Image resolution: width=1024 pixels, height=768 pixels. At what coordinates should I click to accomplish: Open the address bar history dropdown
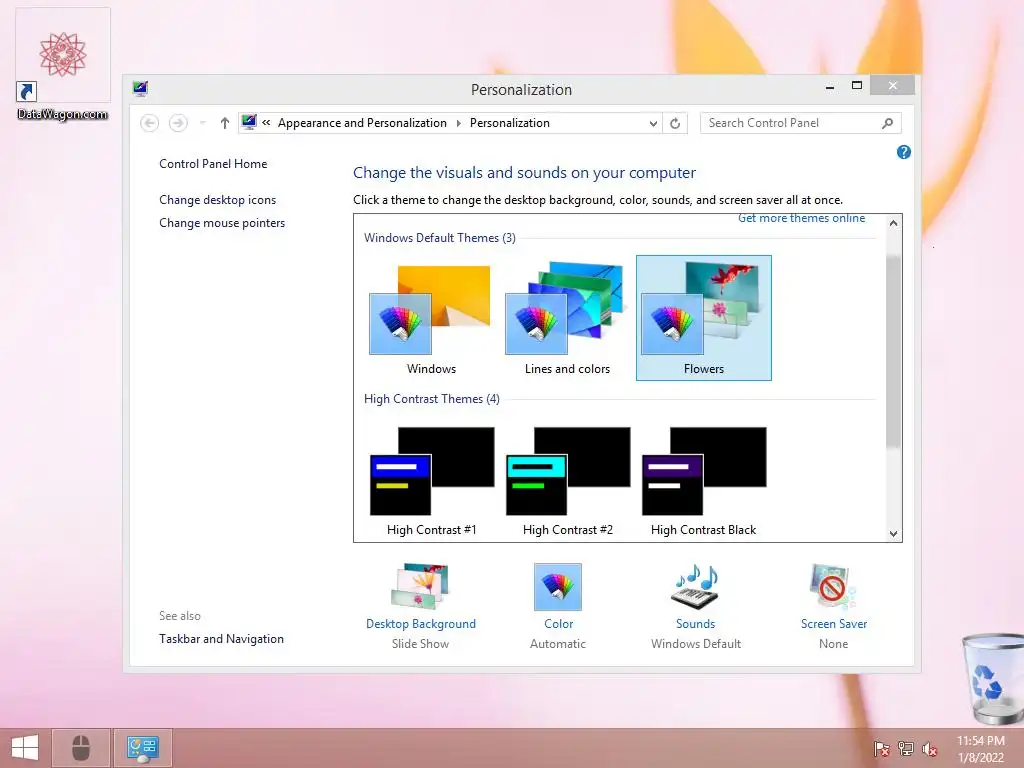653,123
